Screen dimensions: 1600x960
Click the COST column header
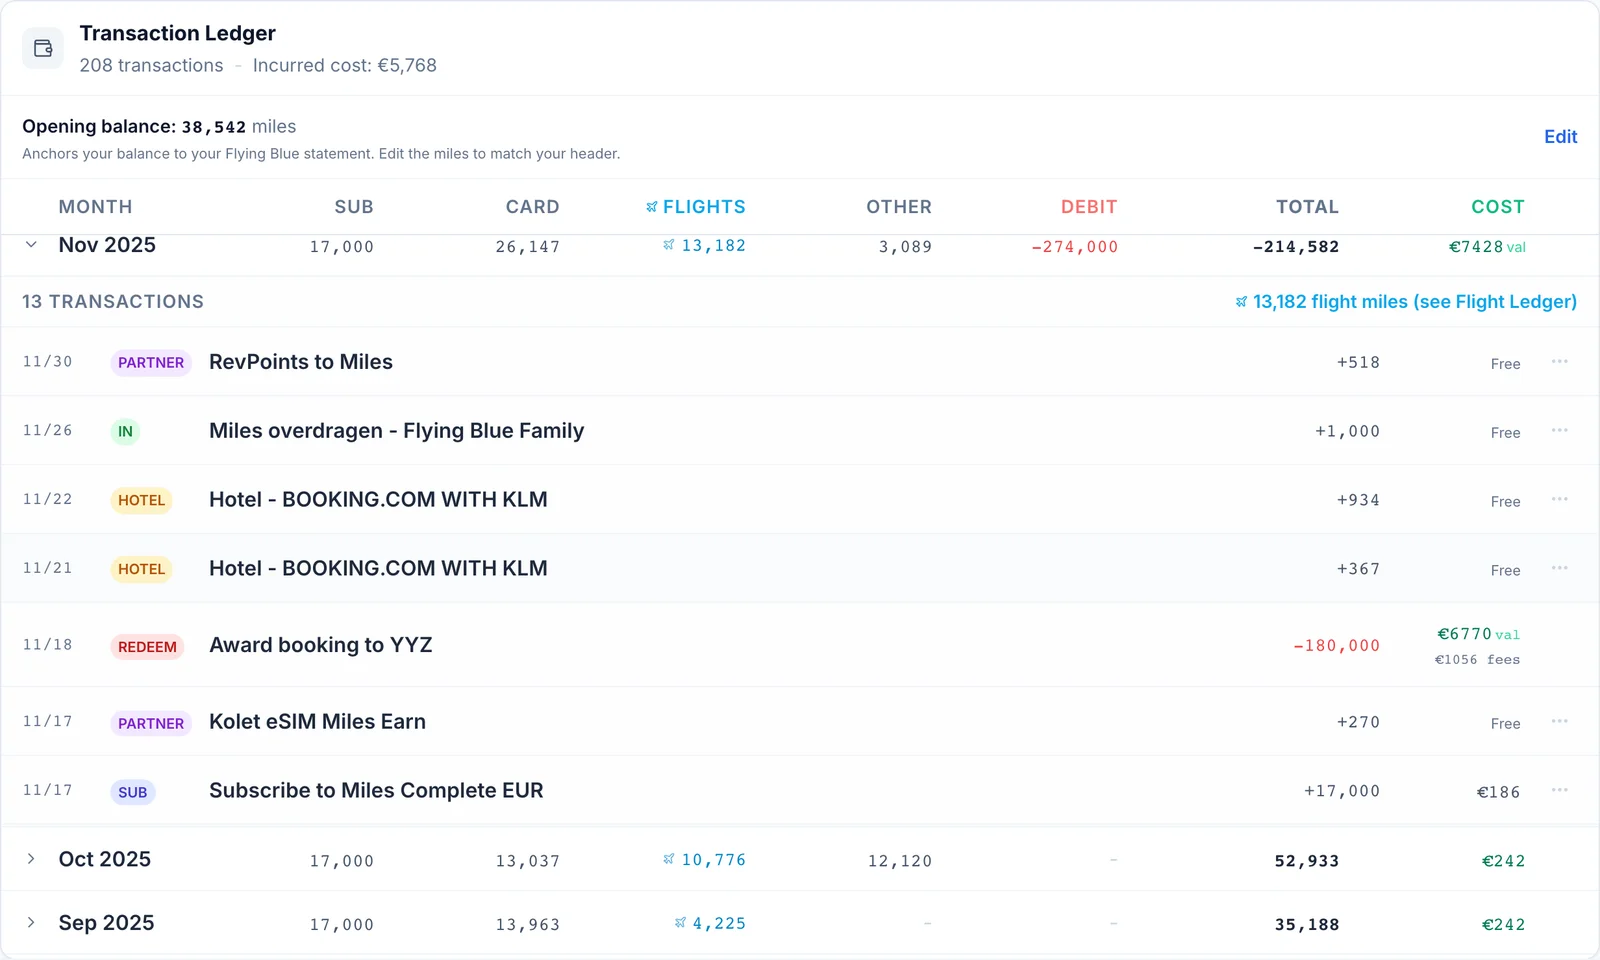click(x=1498, y=207)
